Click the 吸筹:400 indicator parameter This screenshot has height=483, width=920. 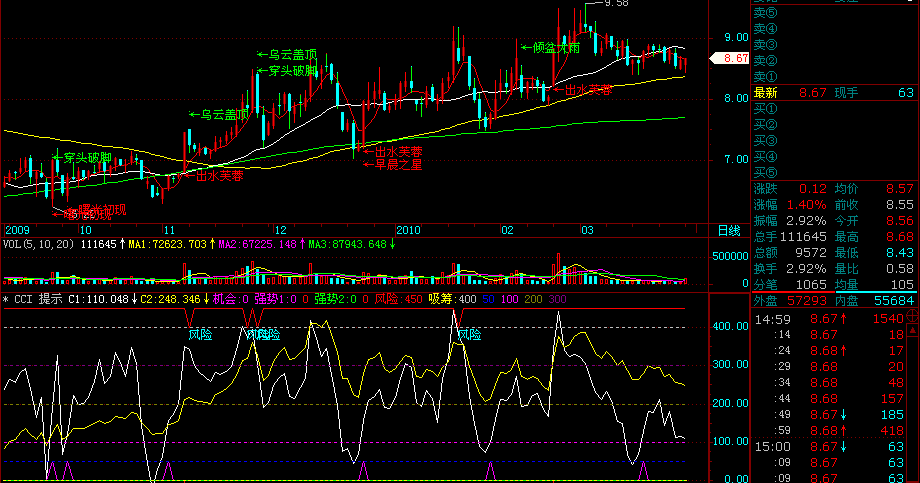pos(452,299)
